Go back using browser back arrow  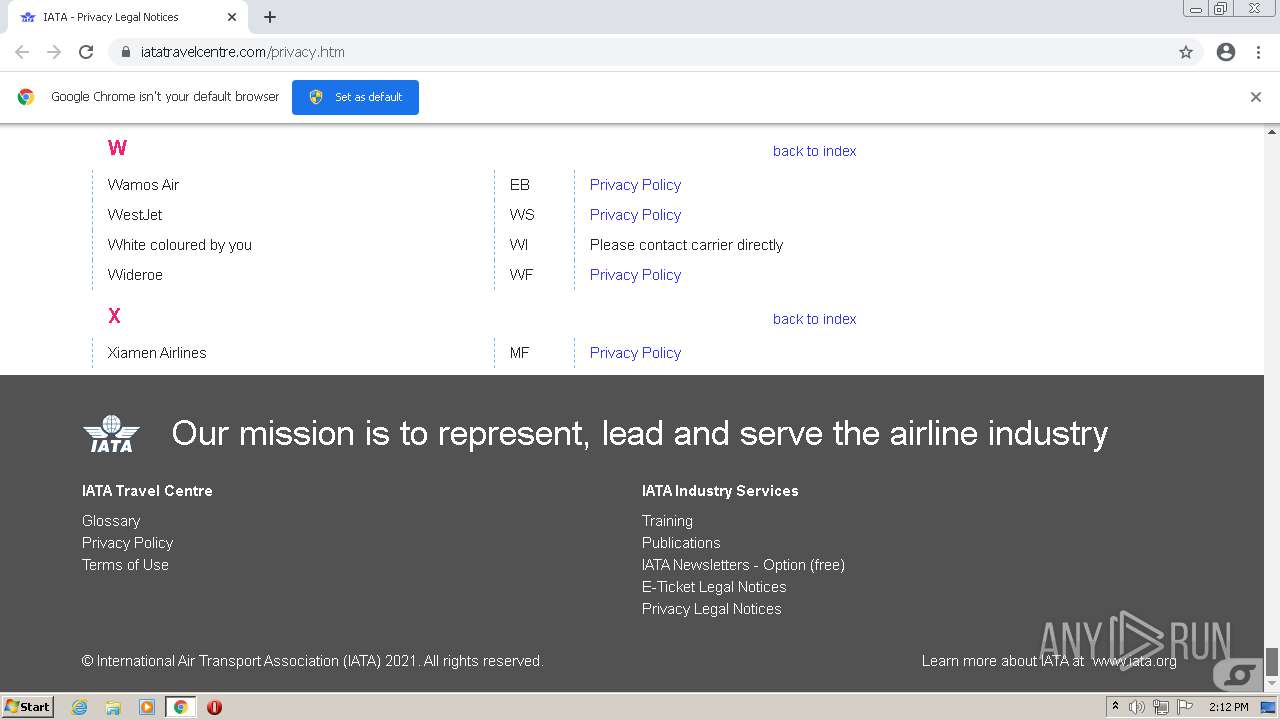(x=22, y=52)
